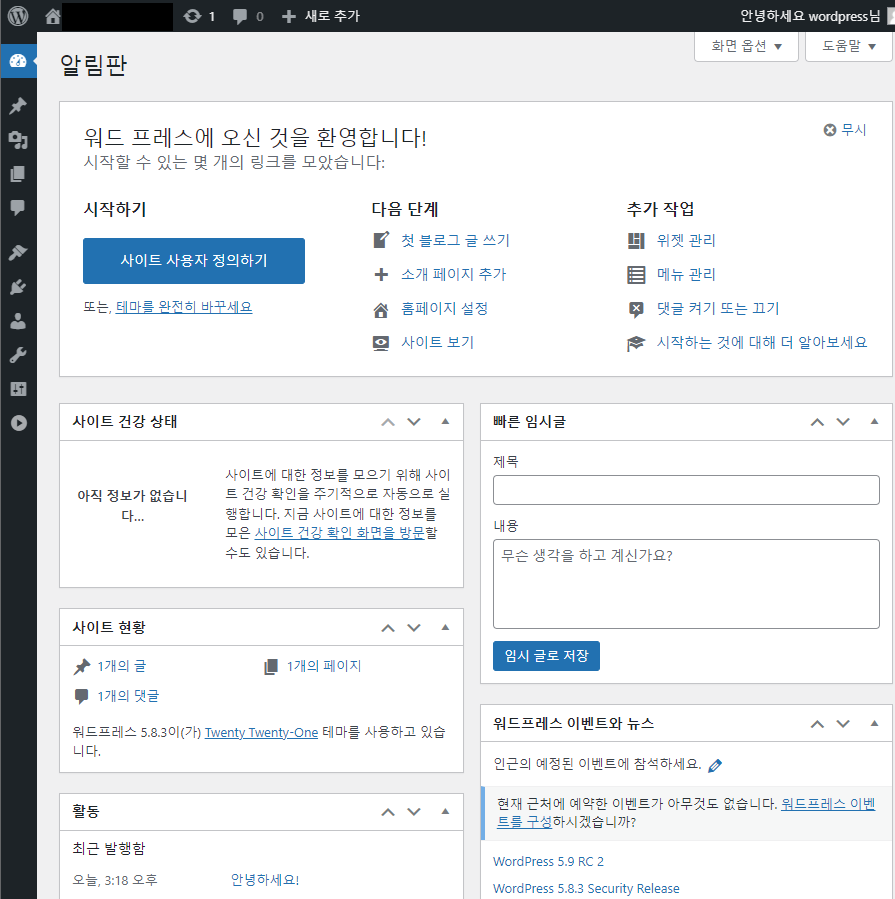Viewport: 895px width, 899px height.
Task: Visit site via home icon
Action: click(x=52, y=16)
